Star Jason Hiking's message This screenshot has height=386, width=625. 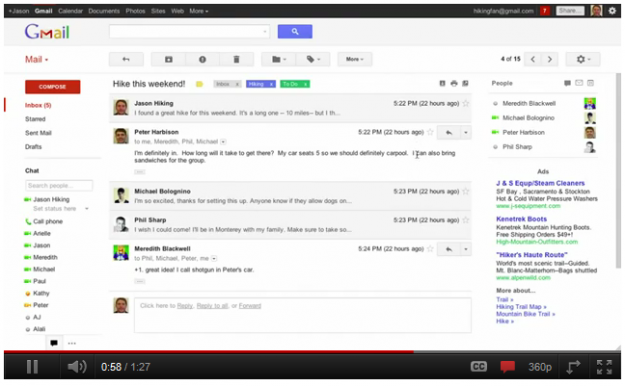(466, 103)
